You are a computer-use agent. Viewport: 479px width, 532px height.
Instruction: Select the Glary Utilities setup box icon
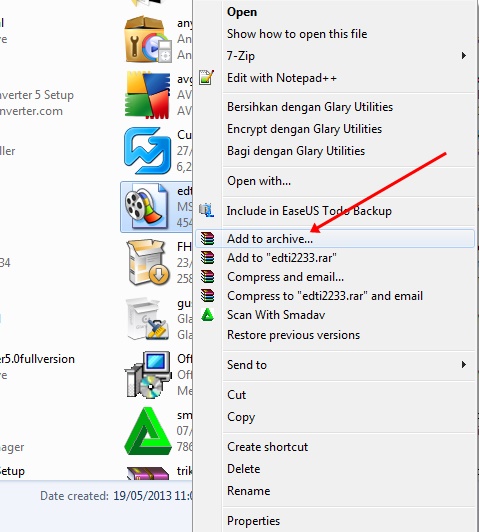pyautogui.click(x=147, y=318)
